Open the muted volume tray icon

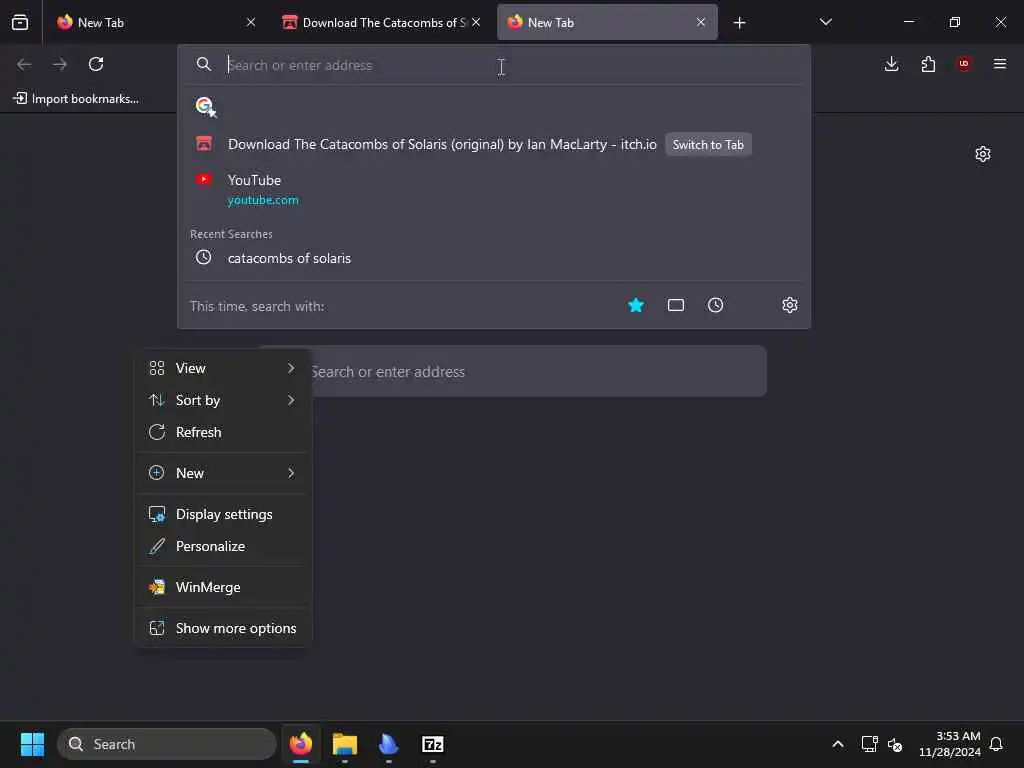895,744
